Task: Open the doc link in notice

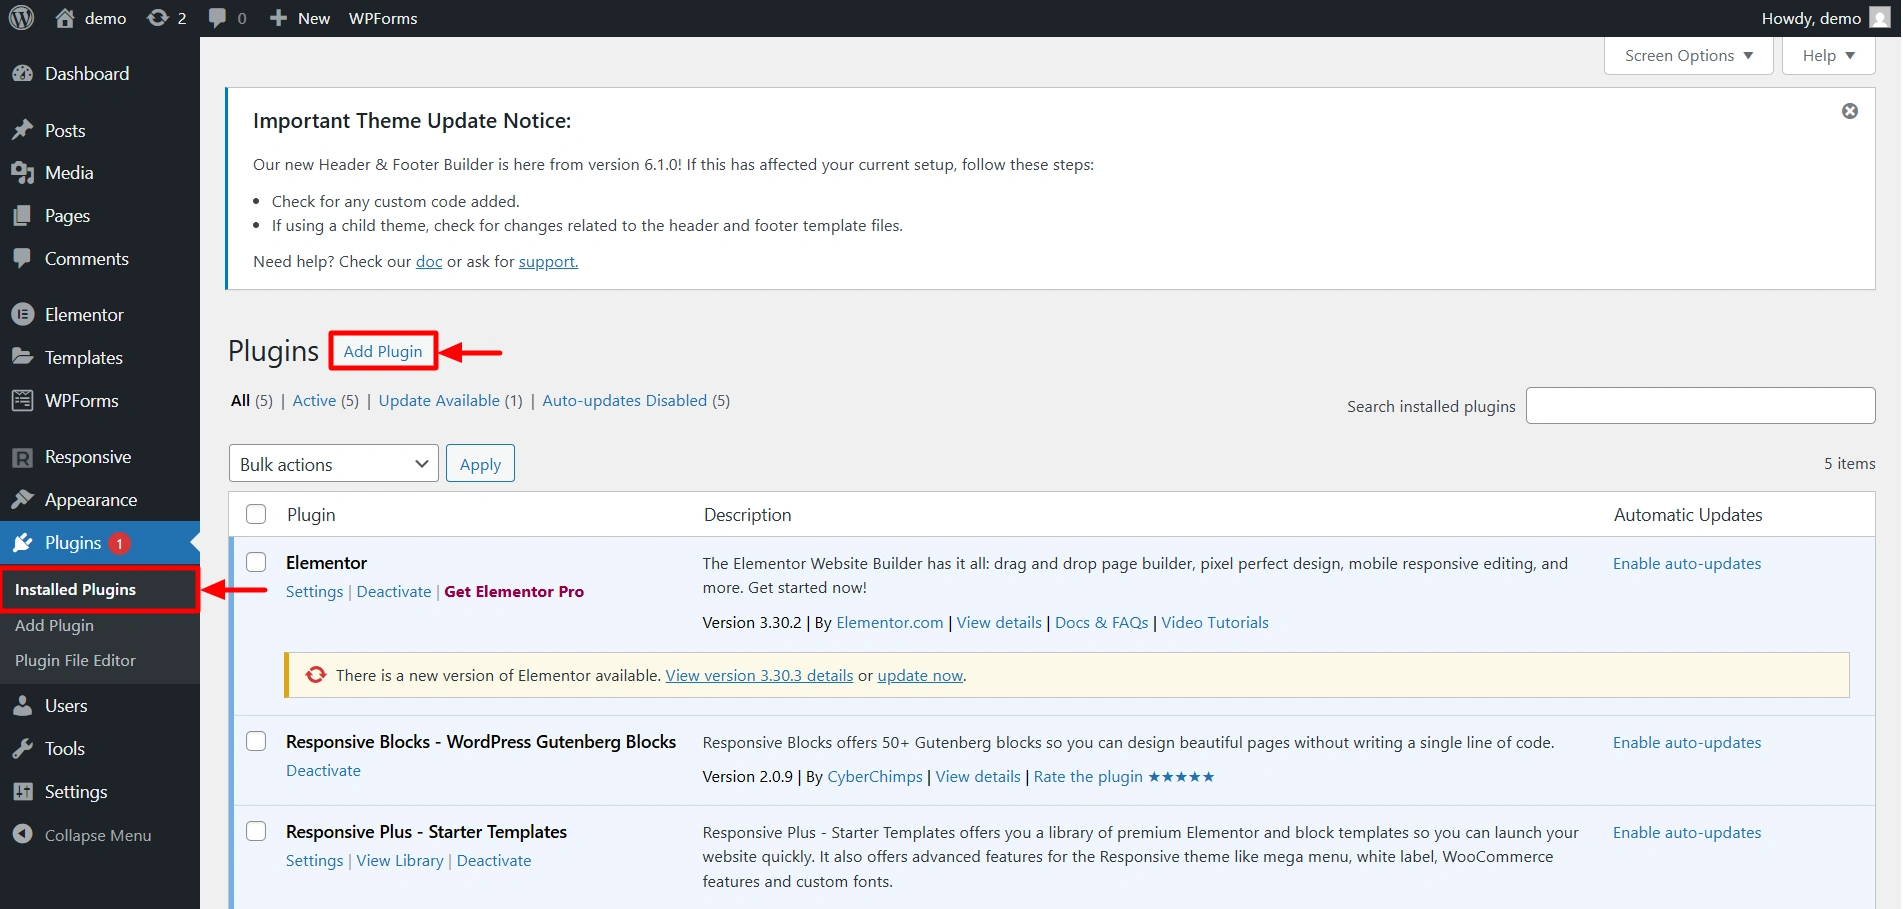Action: coord(429,261)
